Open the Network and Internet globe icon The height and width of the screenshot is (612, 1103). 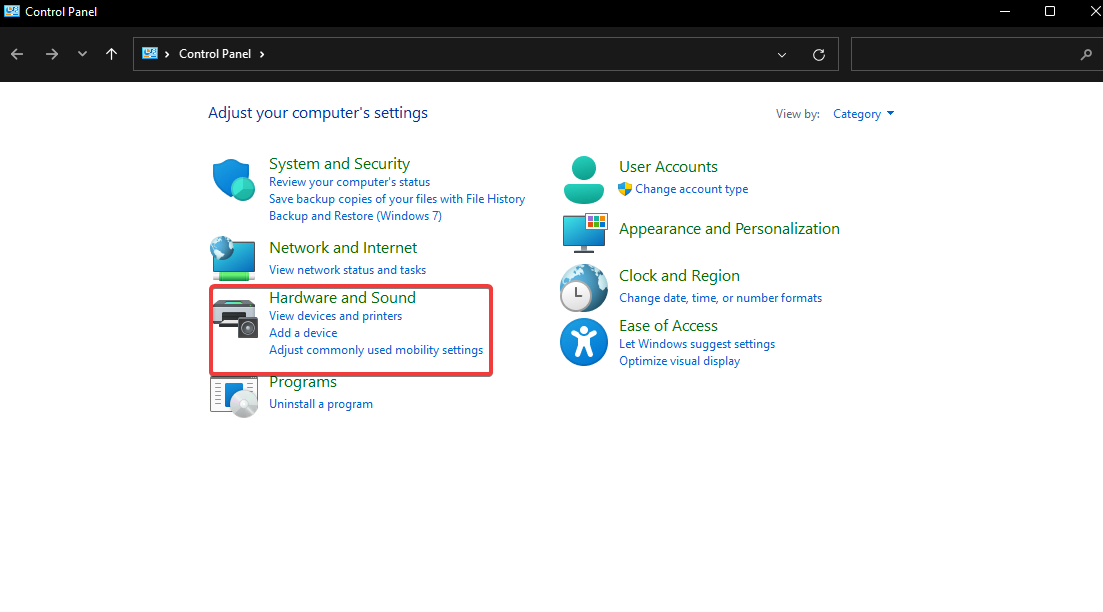point(233,259)
